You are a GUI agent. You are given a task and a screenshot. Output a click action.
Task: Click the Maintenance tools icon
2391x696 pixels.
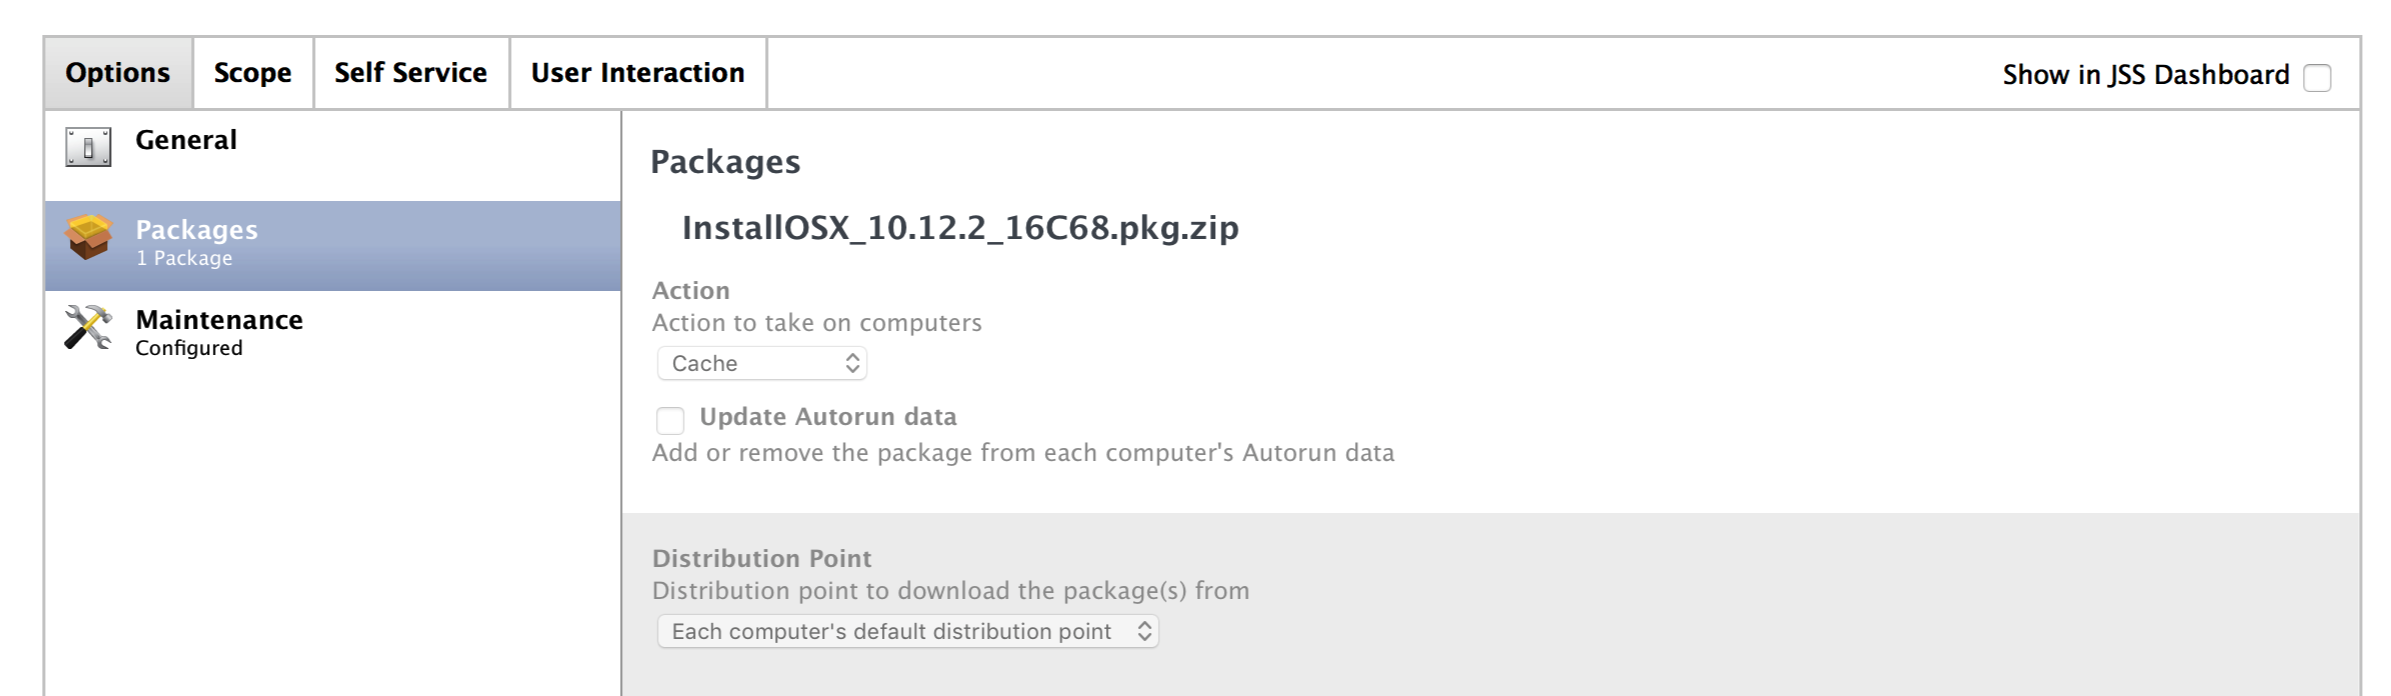tap(88, 327)
